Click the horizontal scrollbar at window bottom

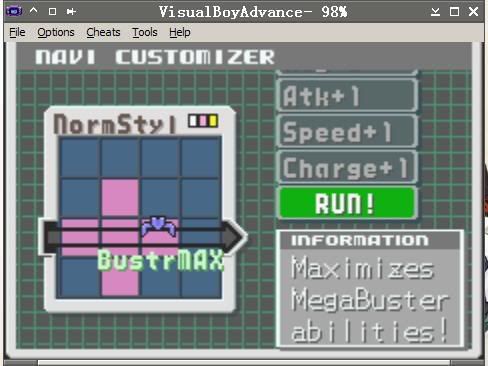click(244, 363)
